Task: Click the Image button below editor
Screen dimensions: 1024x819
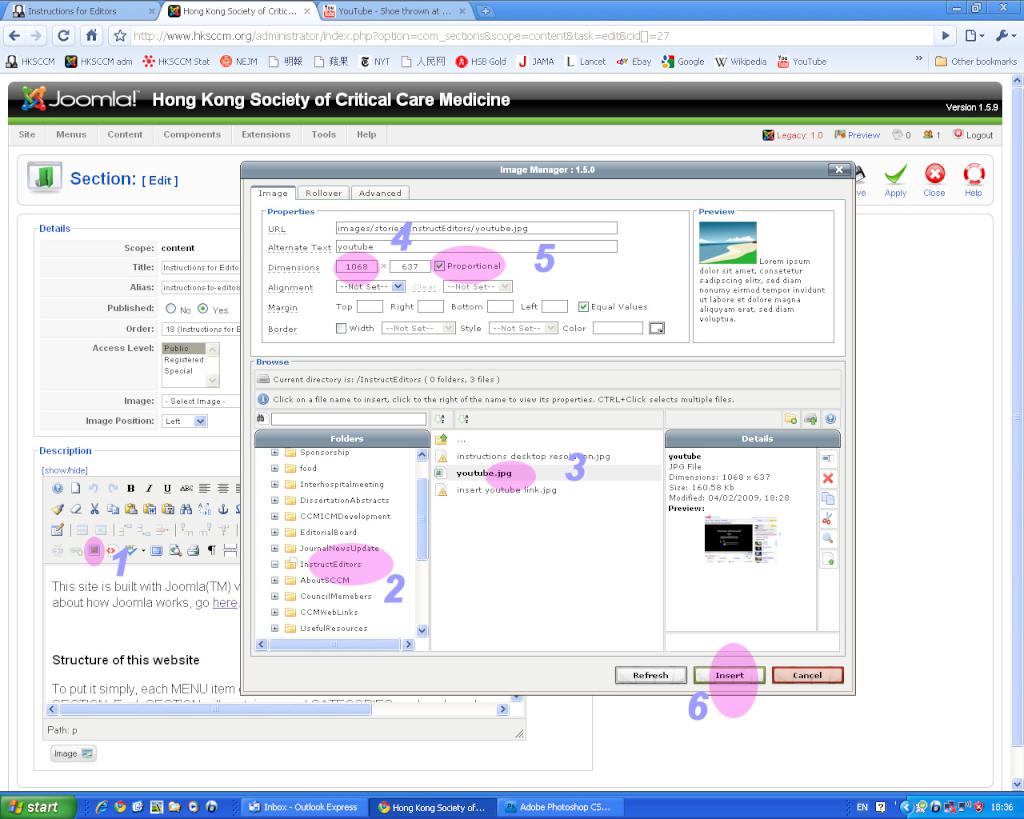Action: [x=74, y=754]
